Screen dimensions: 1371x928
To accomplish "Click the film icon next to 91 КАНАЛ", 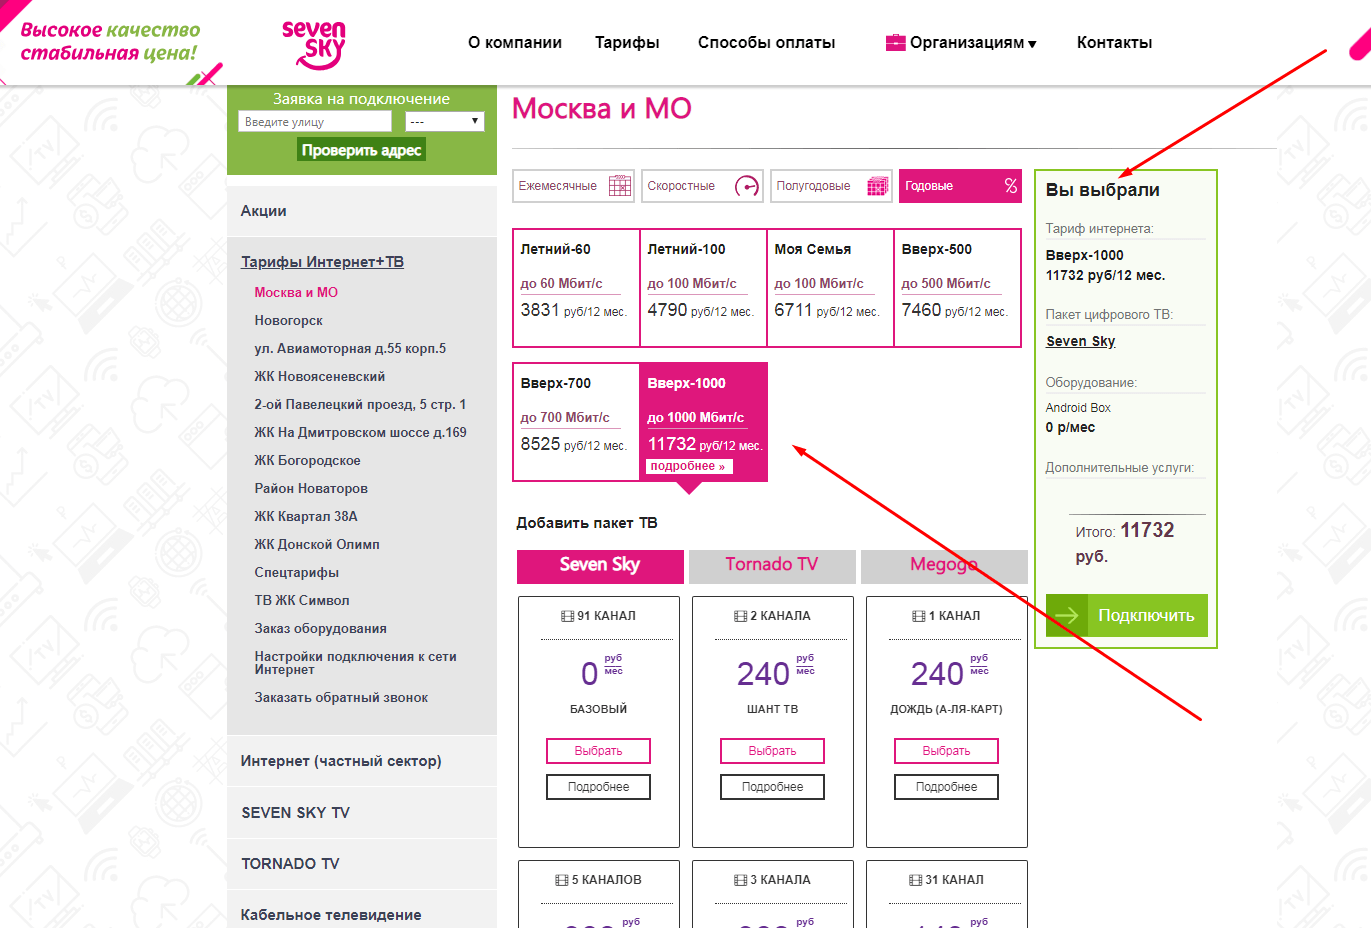I will point(568,616).
